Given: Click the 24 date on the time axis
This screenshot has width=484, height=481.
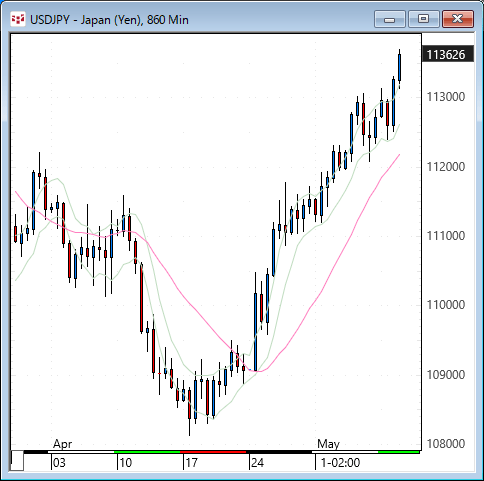Looking at the screenshot, I should click(x=257, y=463).
